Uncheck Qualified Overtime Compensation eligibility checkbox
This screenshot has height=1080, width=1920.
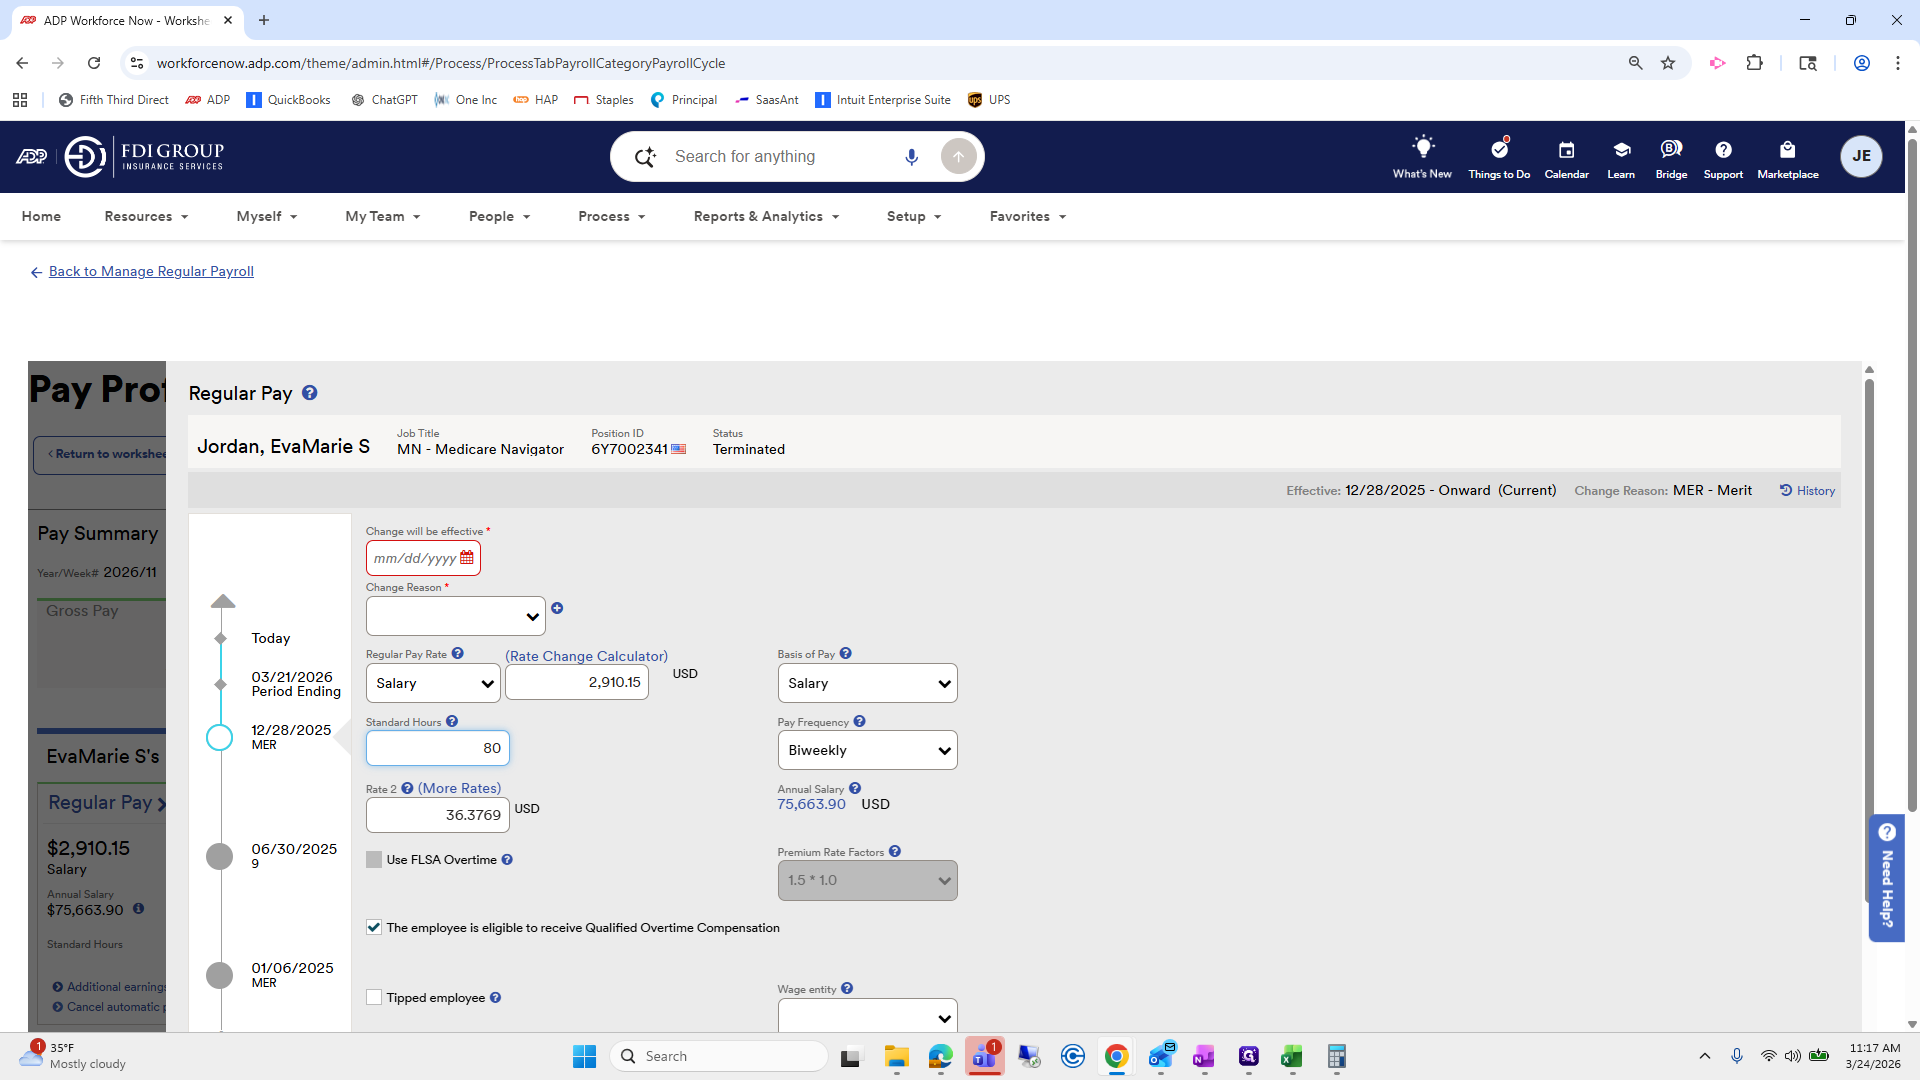tap(374, 928)
